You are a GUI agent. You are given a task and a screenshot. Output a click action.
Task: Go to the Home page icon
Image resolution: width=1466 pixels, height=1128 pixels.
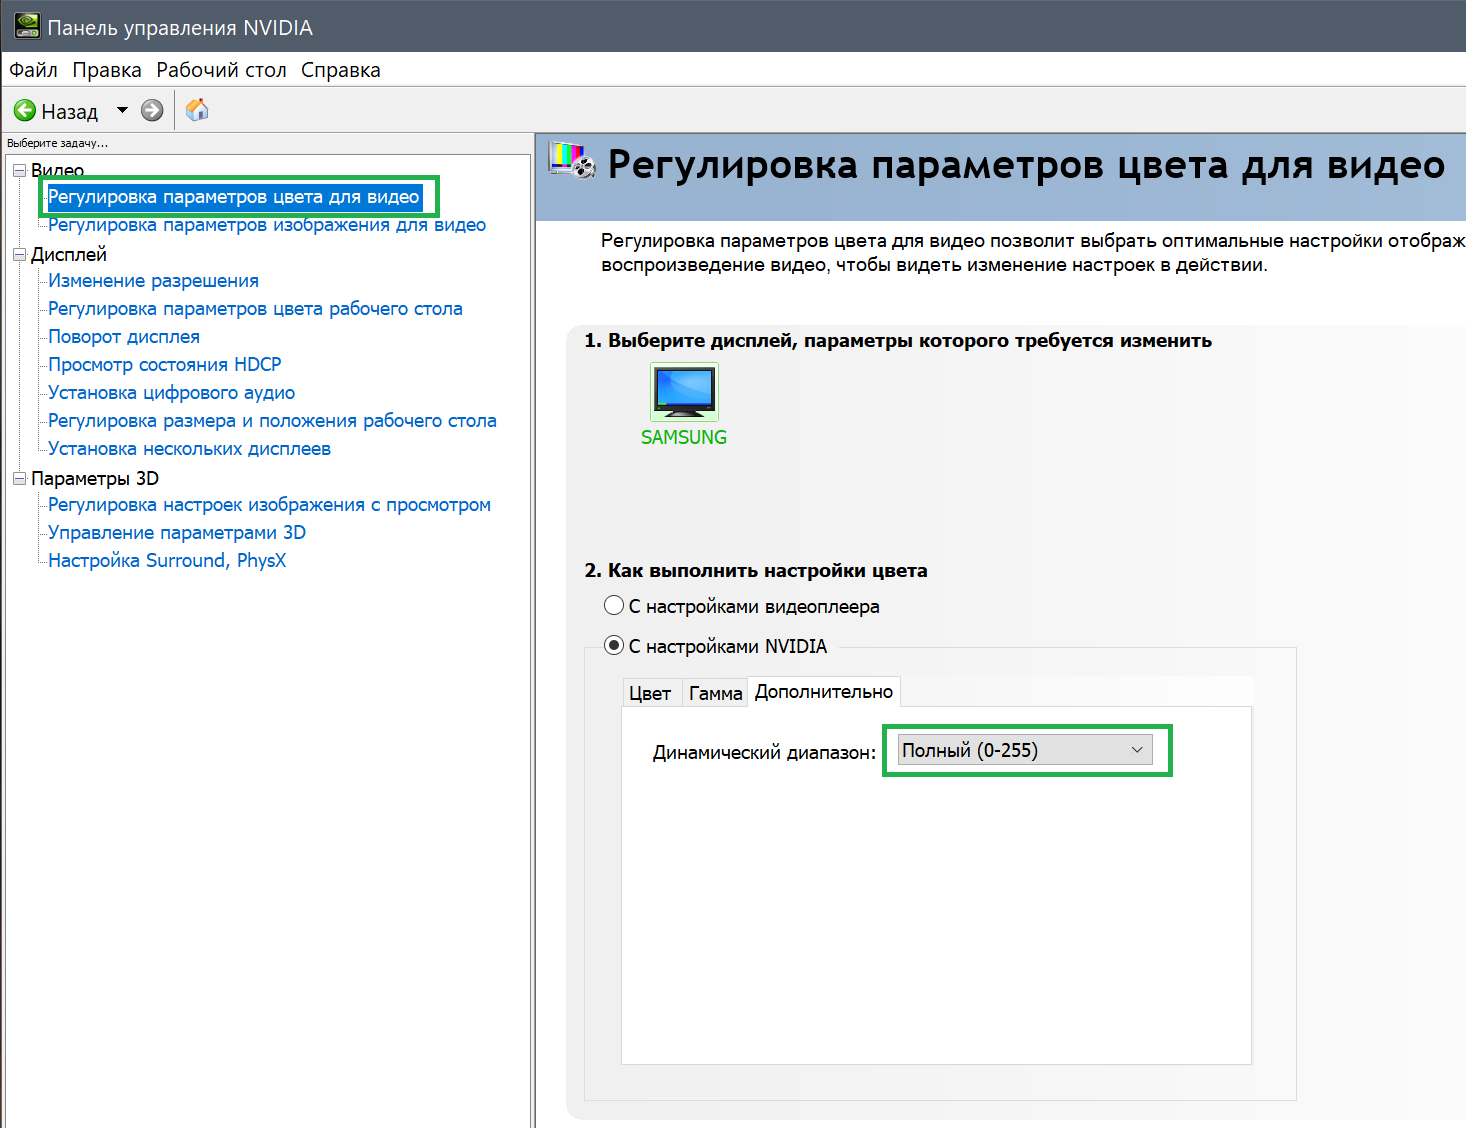(198, 110)
